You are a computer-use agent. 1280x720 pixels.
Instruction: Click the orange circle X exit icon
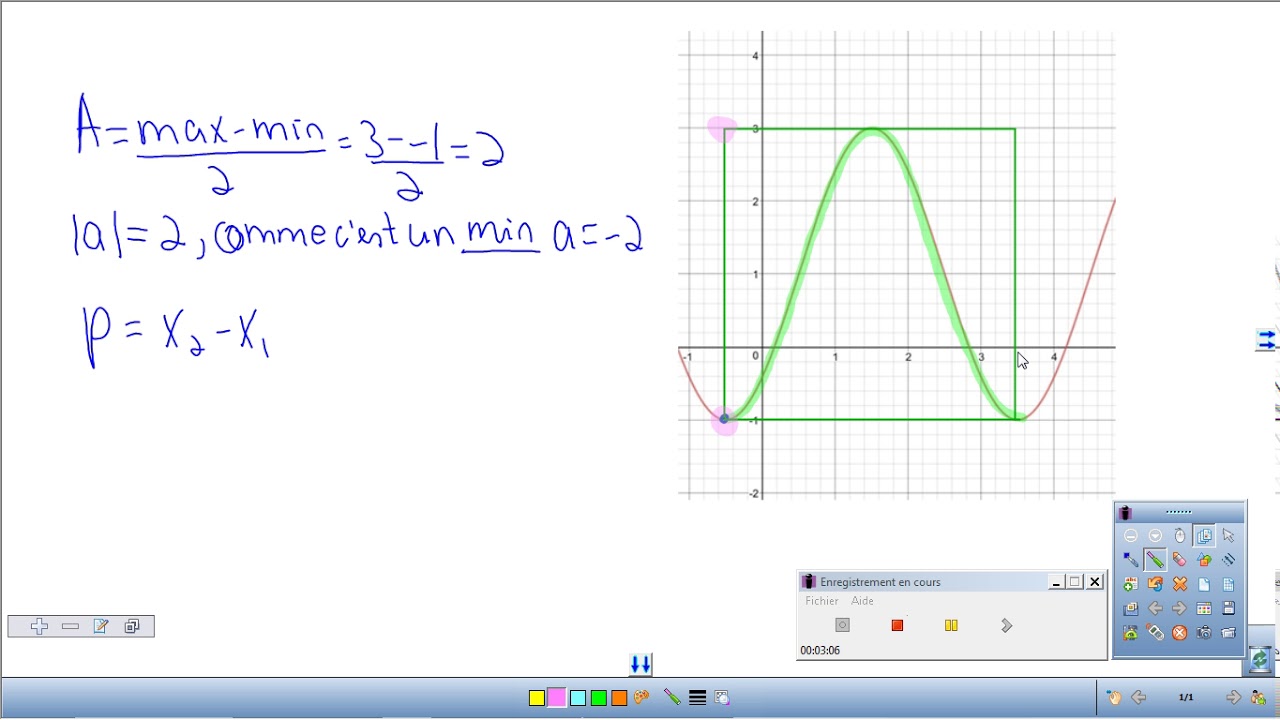coord(1179,633)
